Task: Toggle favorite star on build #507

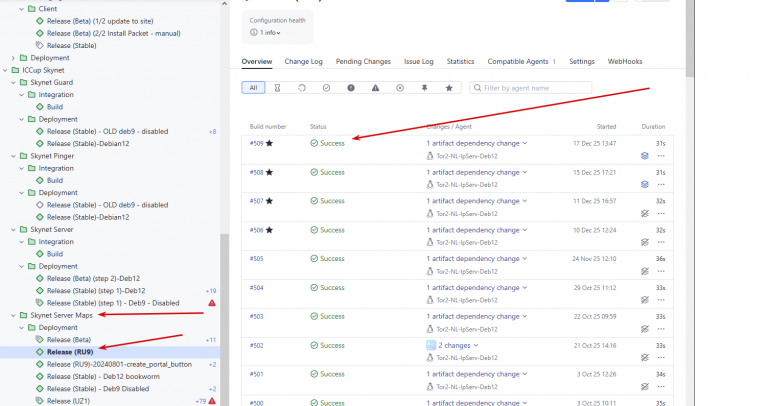Action: tap(269, 201)
